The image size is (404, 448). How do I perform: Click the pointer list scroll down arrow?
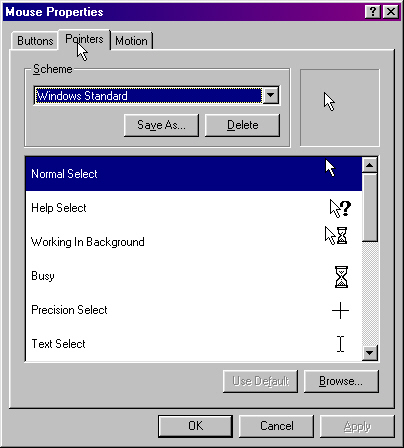pos(370,353)
